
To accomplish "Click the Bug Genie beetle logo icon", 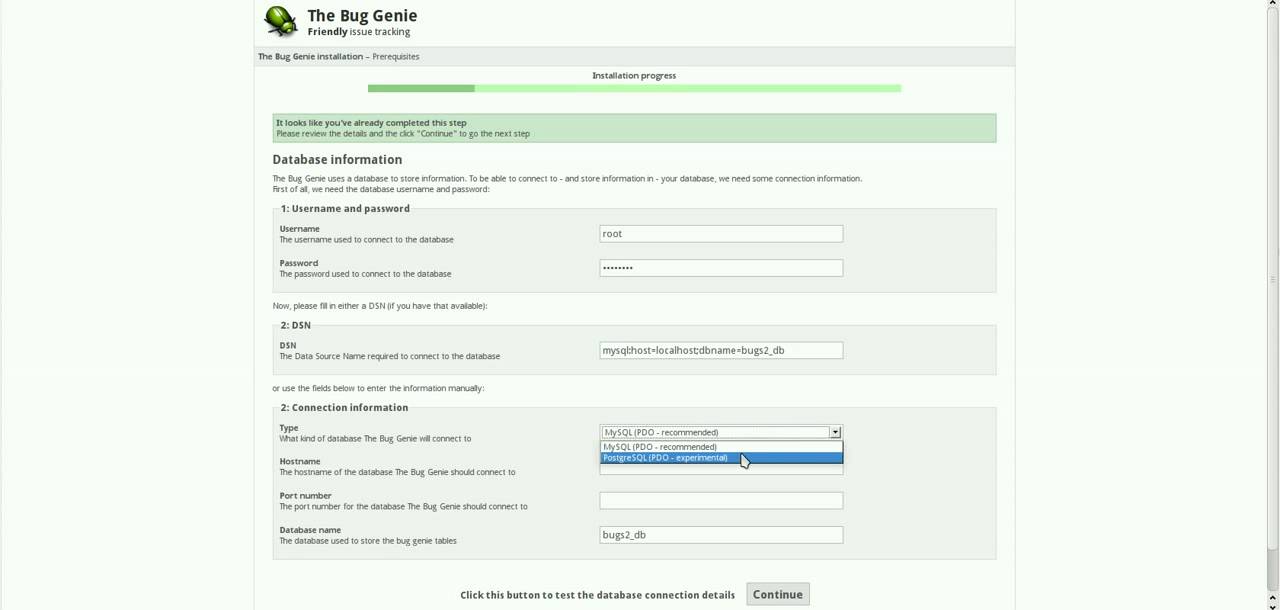I will [x=280, y=21].
